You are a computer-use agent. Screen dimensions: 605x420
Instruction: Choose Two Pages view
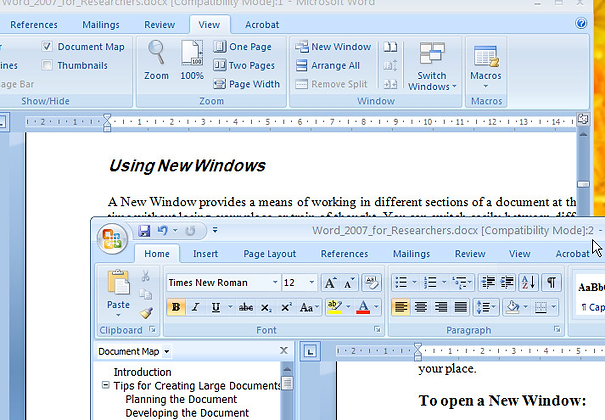point(244,65)
